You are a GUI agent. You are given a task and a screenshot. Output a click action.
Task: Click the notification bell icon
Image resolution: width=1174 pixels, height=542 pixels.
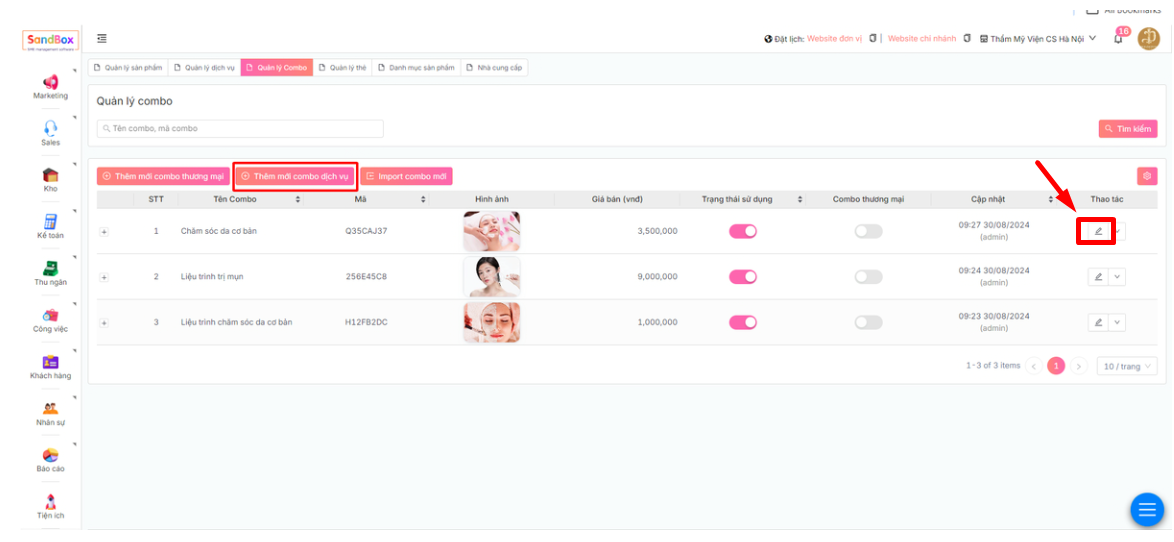pos(1118,39)
